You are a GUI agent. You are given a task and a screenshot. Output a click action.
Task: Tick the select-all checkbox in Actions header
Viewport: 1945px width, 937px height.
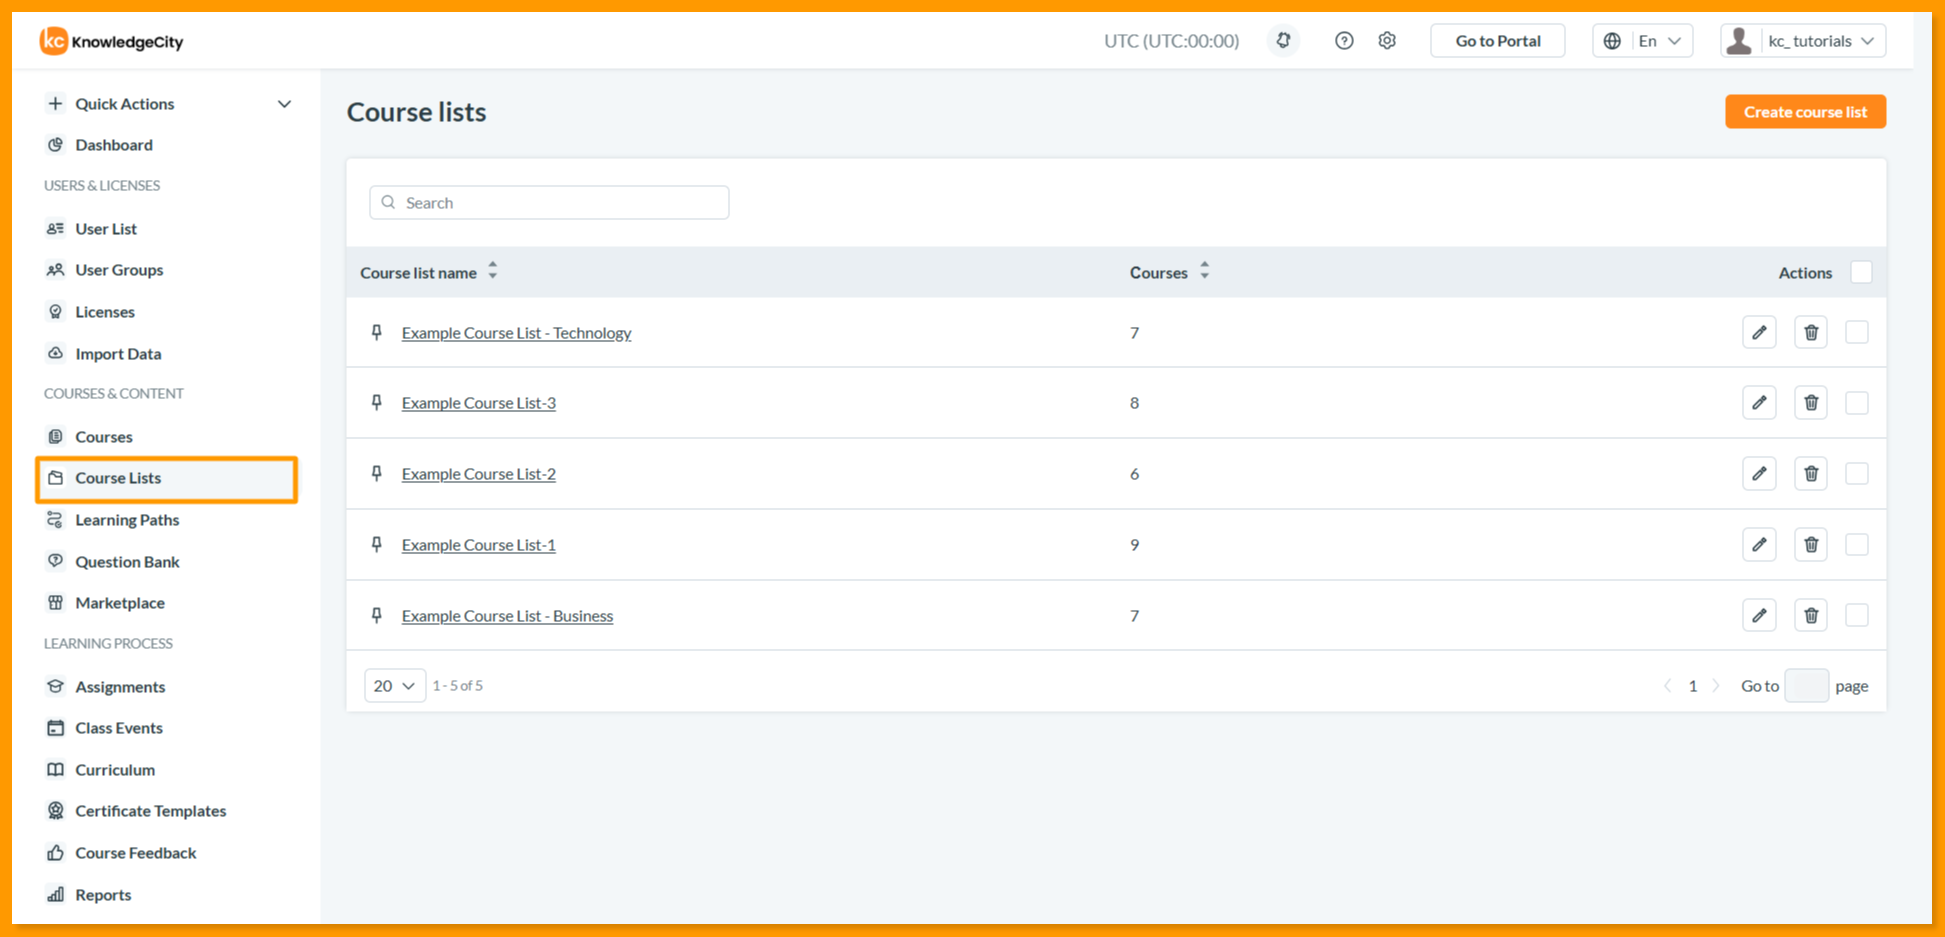coord(1861,272)
